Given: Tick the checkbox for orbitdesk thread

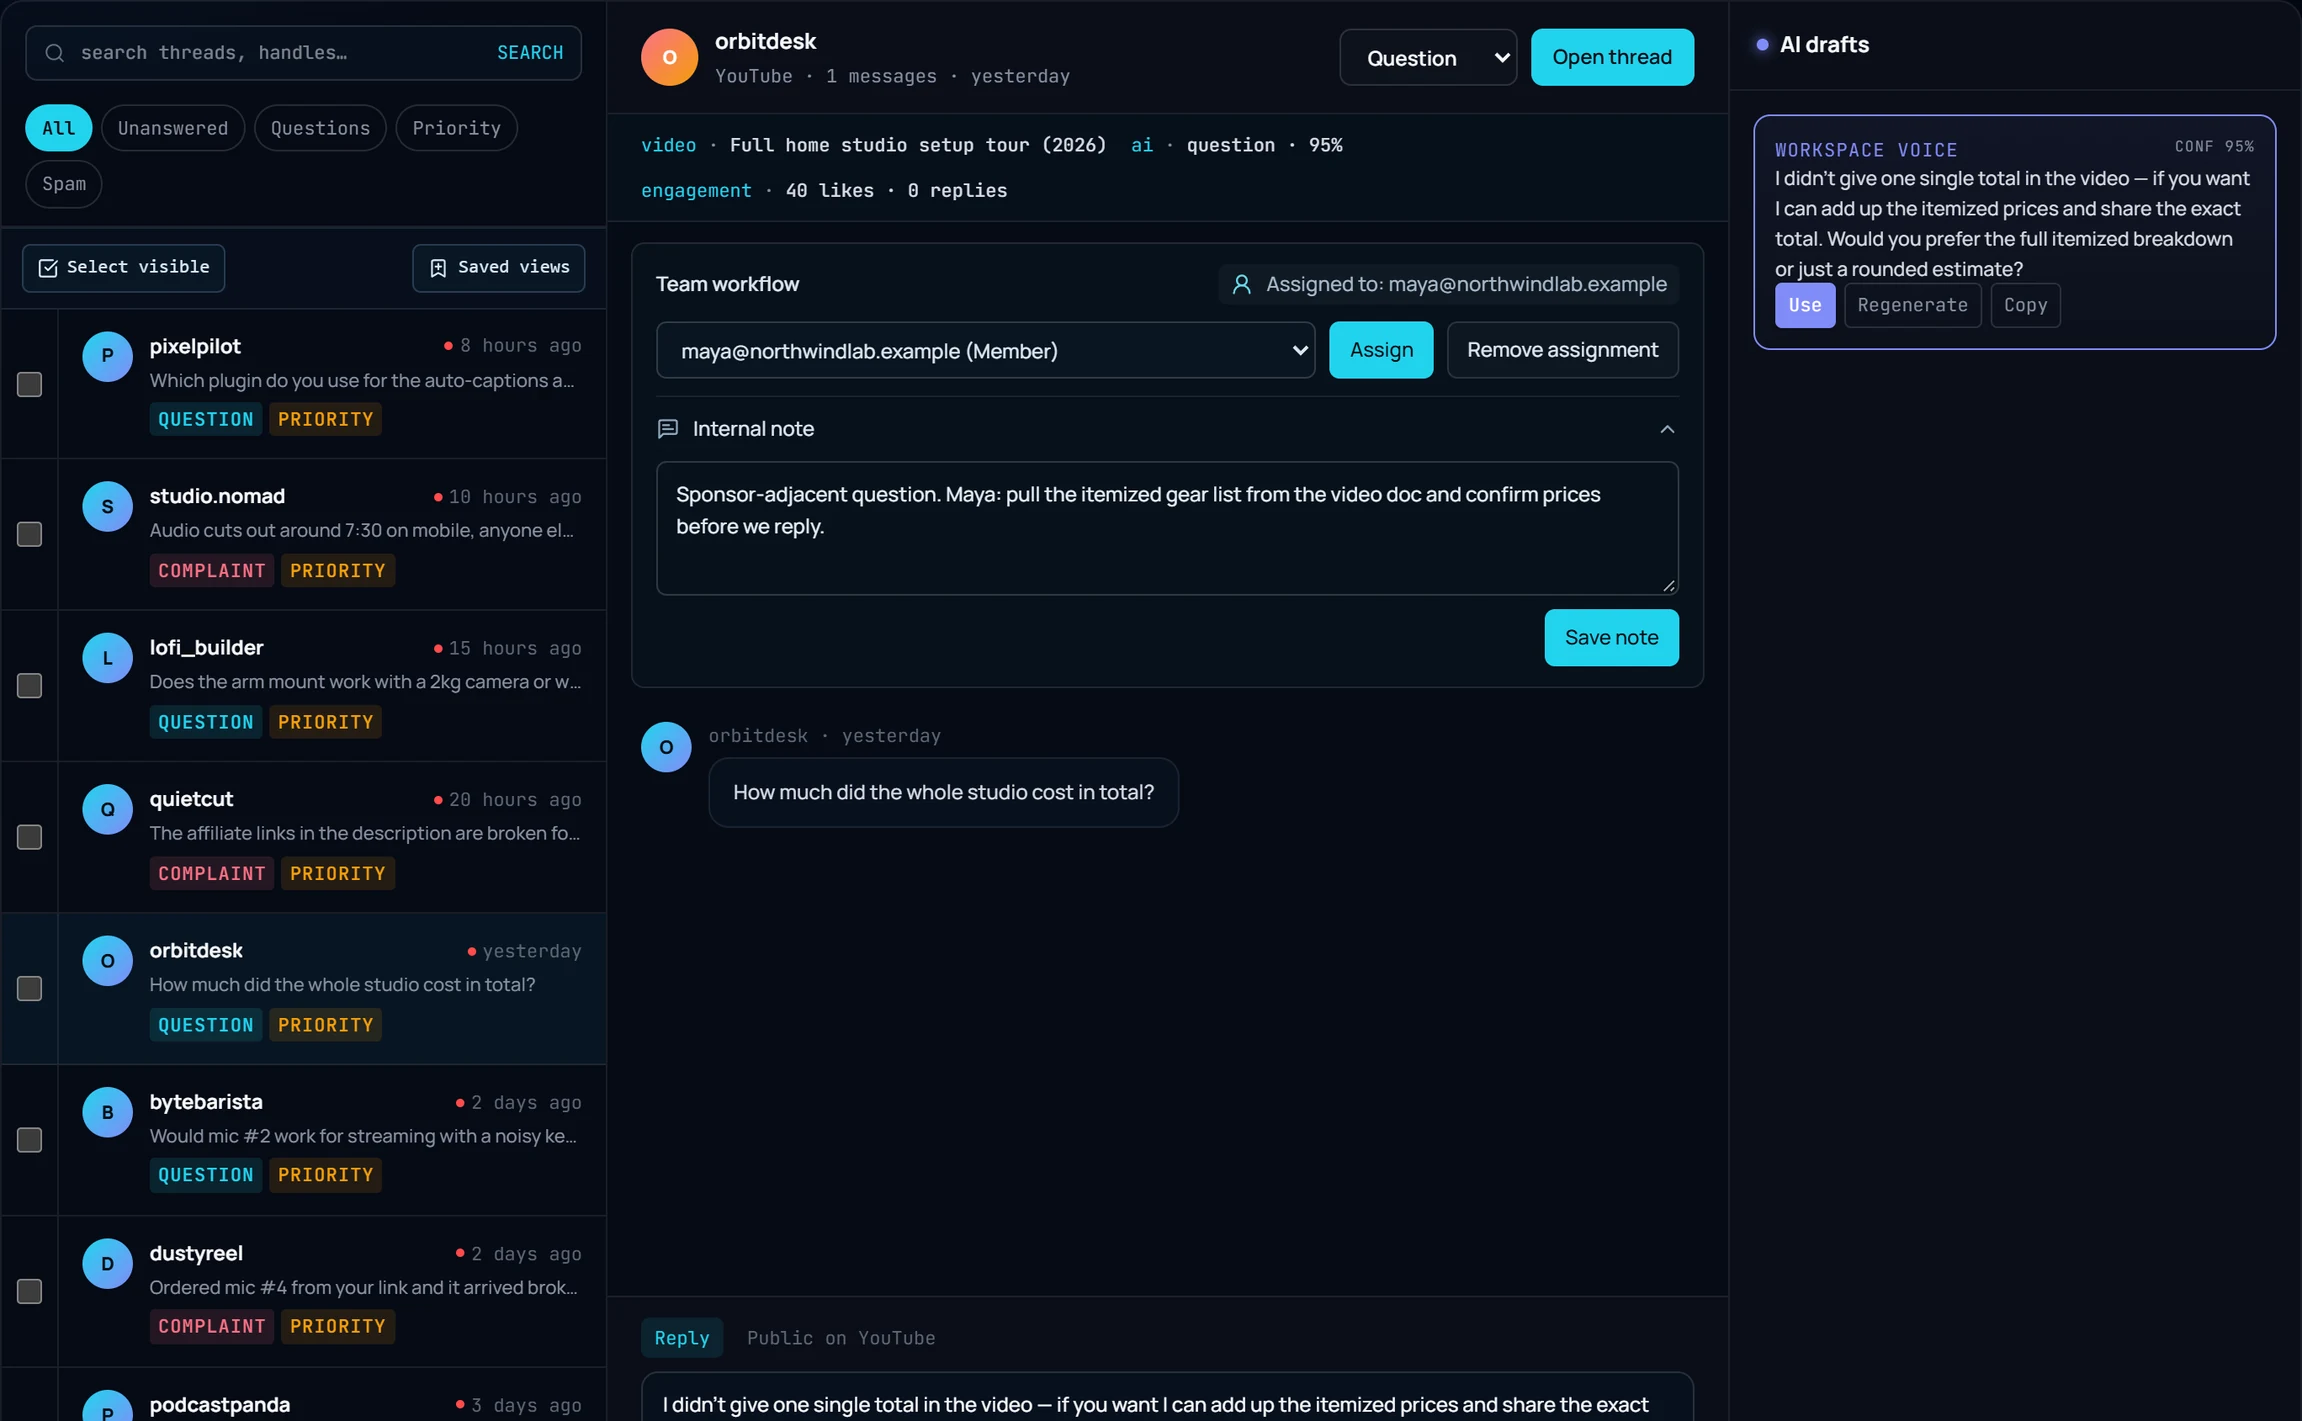Looking at the screenshot, I should click(x=30, y=988).
